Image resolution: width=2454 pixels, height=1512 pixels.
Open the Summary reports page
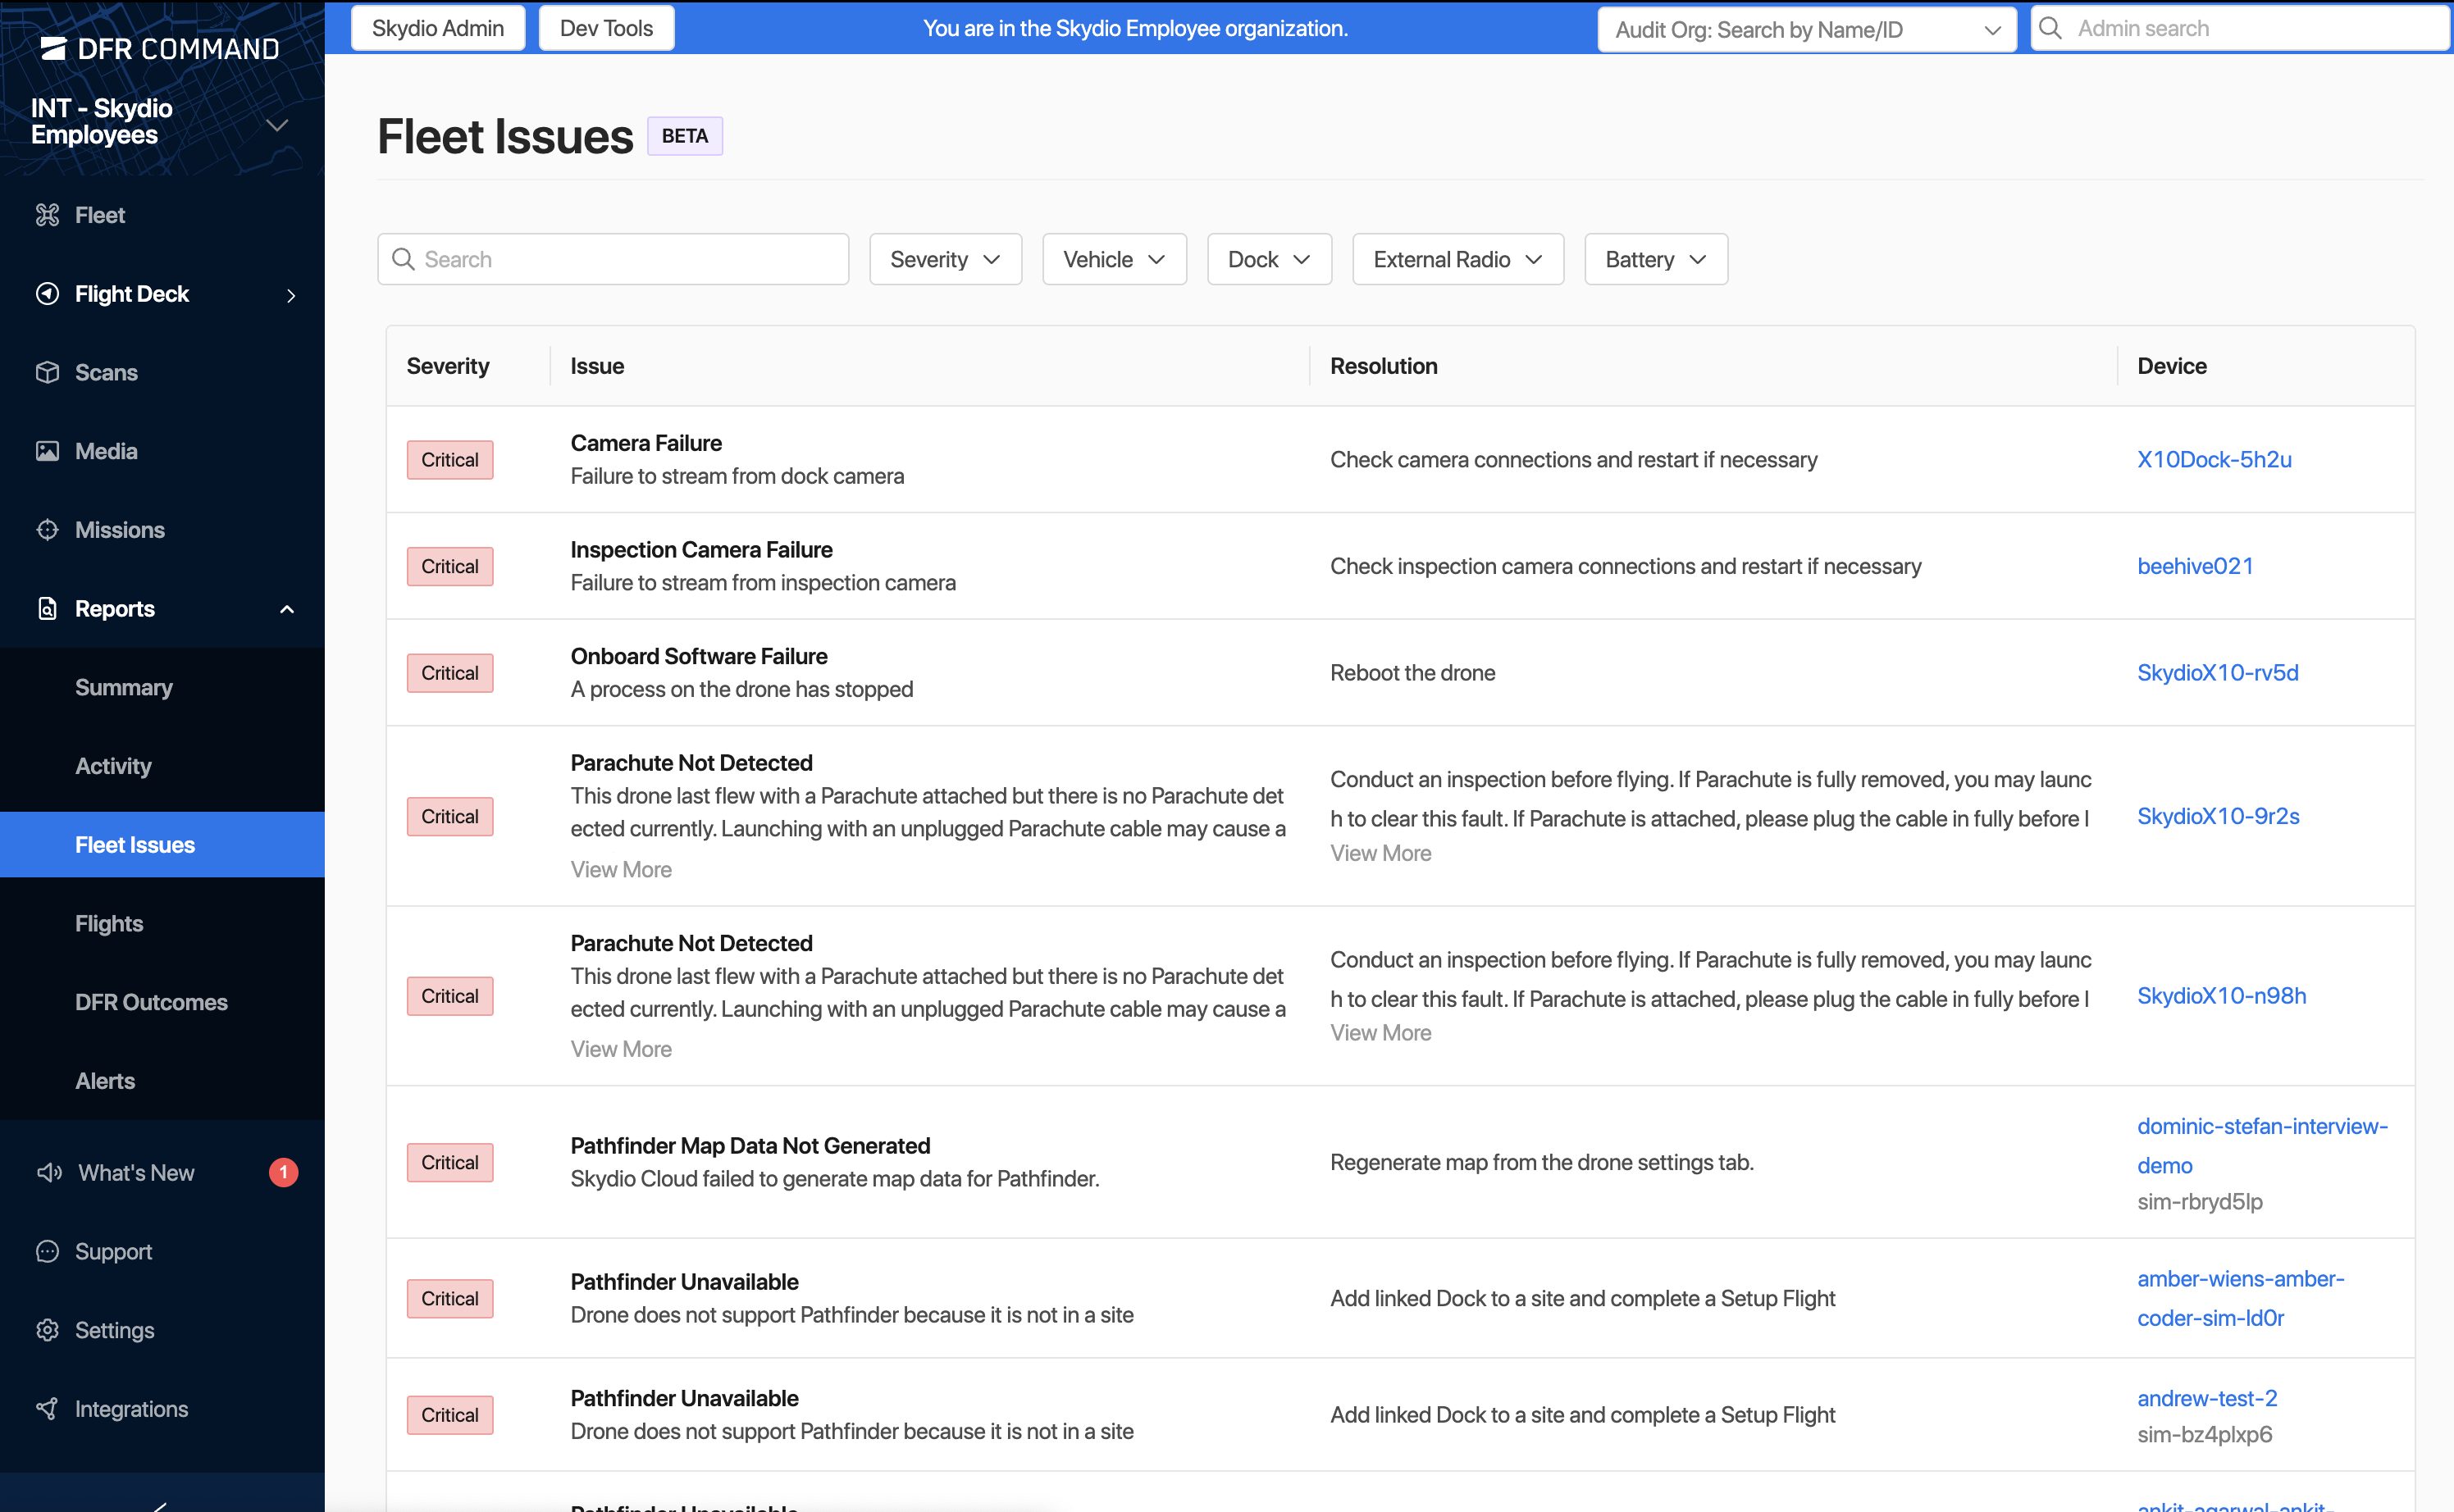(x=124, y=687)
